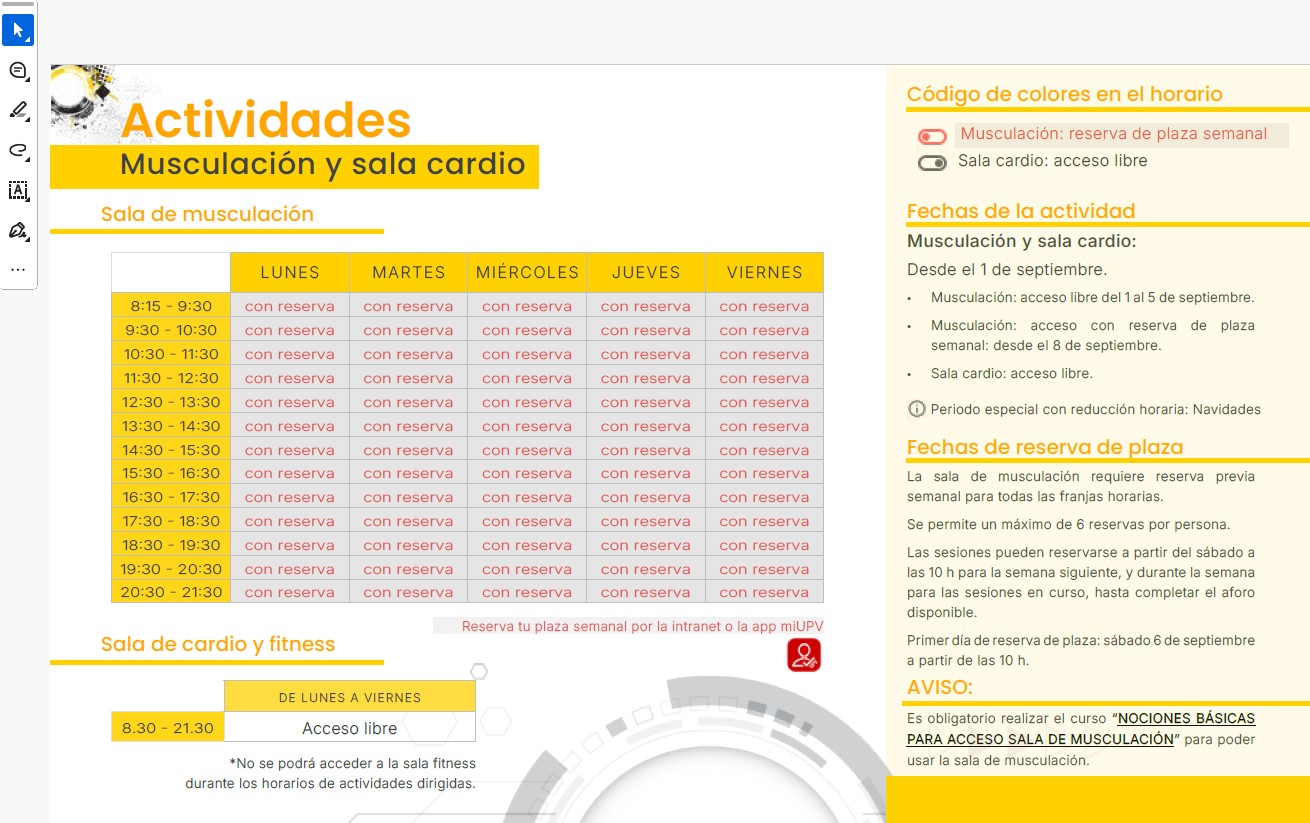Click the 8:15 - 9:30 time slot
The height and width of the screenshot is (823, 1310).
click(171, 306)
